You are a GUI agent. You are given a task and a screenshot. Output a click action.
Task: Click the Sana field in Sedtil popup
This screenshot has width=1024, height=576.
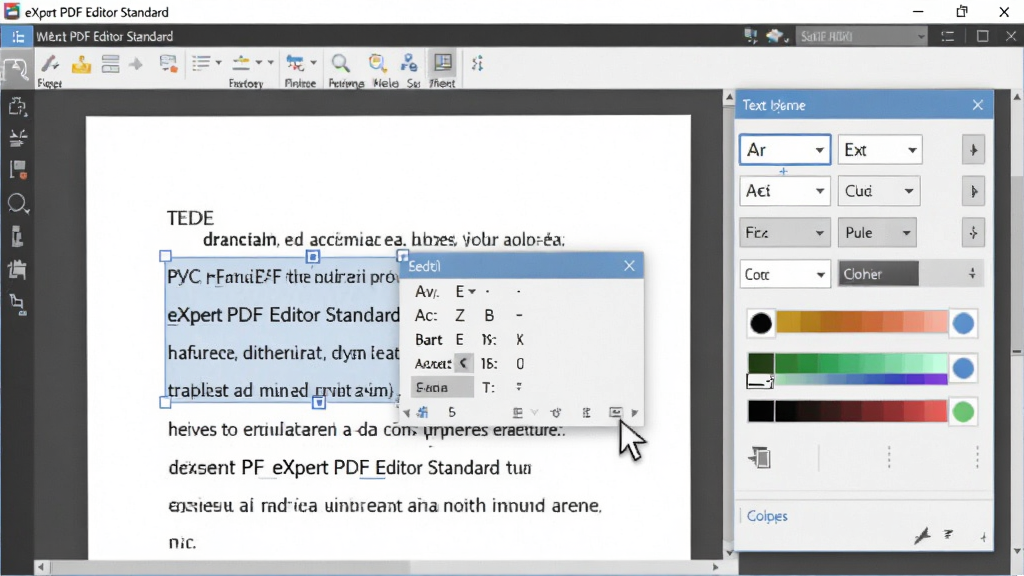[442, 387]
